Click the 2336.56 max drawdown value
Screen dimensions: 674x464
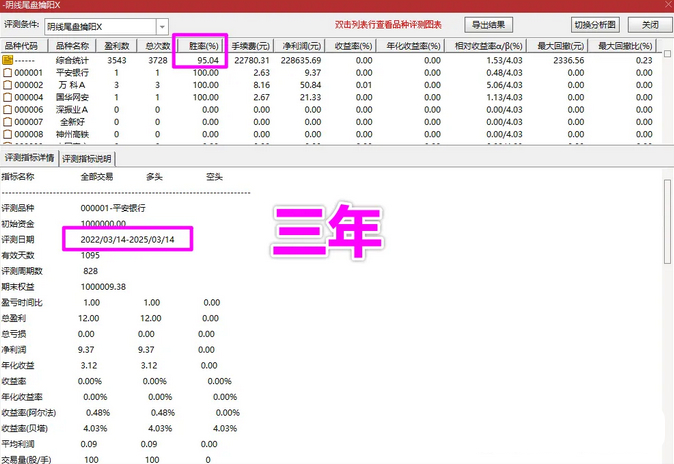569,60
